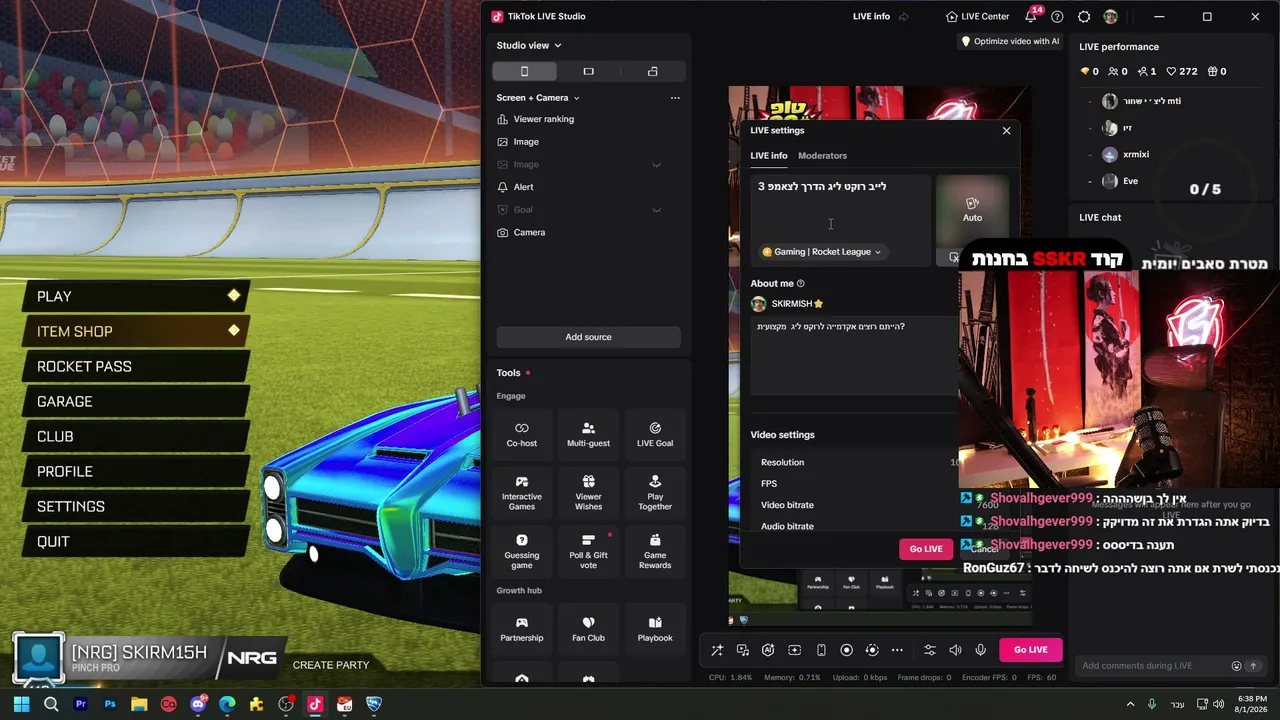Open notifications bell in title bar
Viewport: 1280px width, 720px height.
coord(1031,17)
